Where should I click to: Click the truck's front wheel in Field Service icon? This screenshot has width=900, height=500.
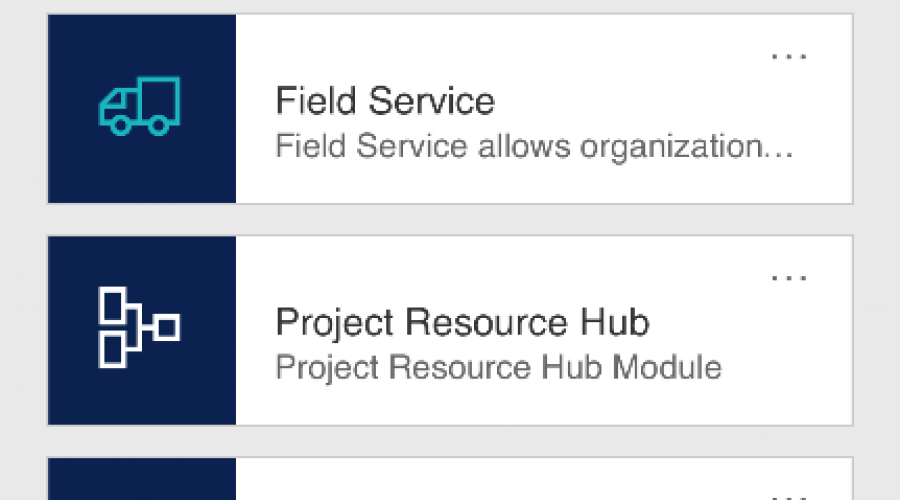click(x=120, y=125)
